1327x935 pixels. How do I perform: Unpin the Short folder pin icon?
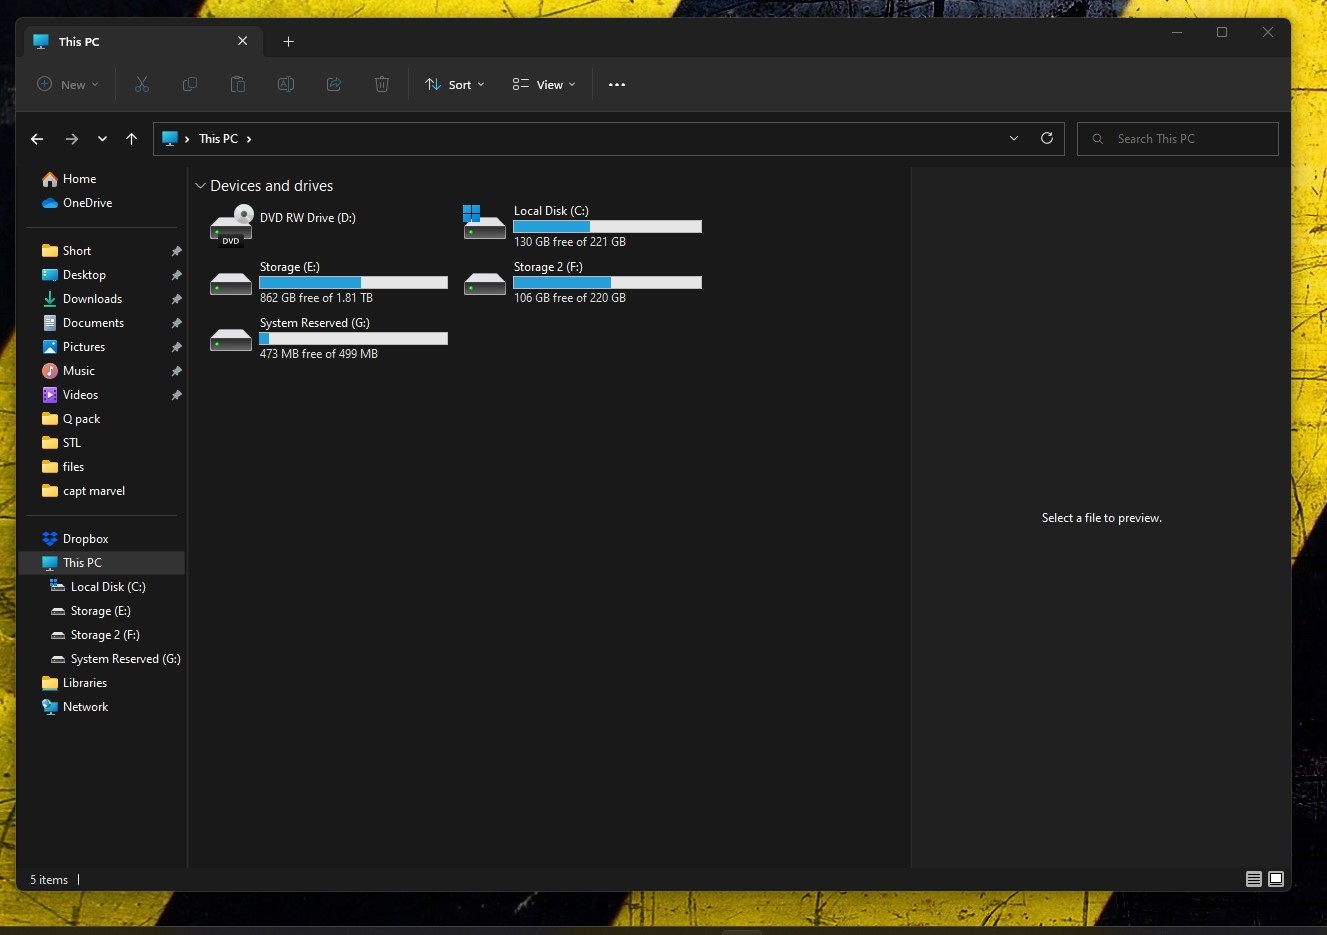176,251
